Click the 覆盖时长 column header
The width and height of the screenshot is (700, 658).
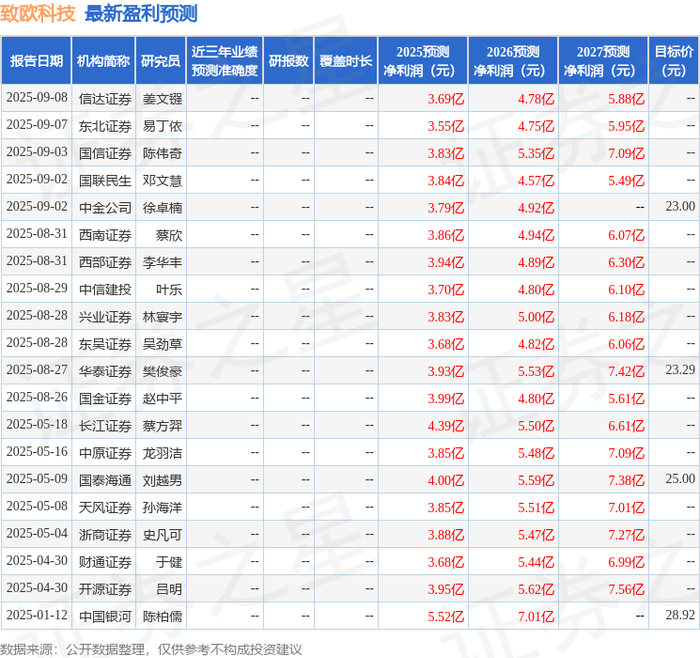(346, 61)
